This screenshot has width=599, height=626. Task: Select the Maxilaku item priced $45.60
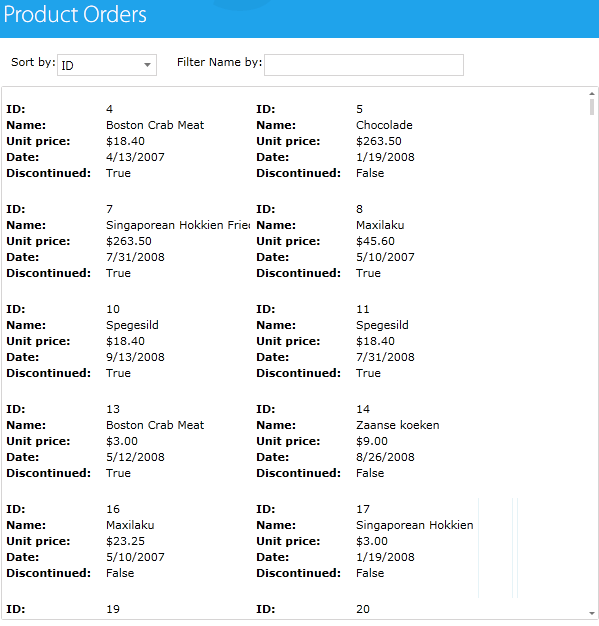377,241
